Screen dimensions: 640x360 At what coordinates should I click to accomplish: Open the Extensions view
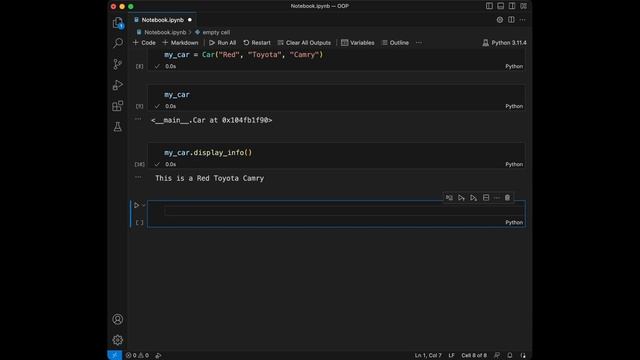point(118,106)
